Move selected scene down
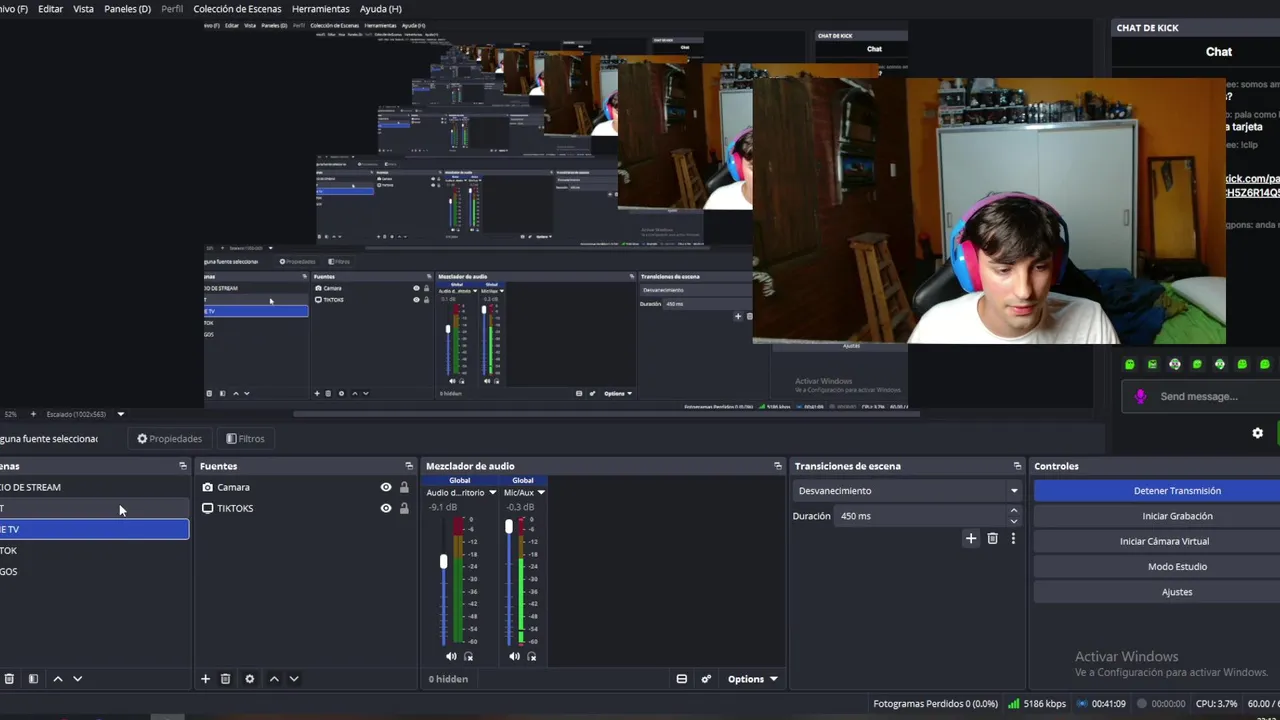1280x720 pixels. (x=77, y=679)
